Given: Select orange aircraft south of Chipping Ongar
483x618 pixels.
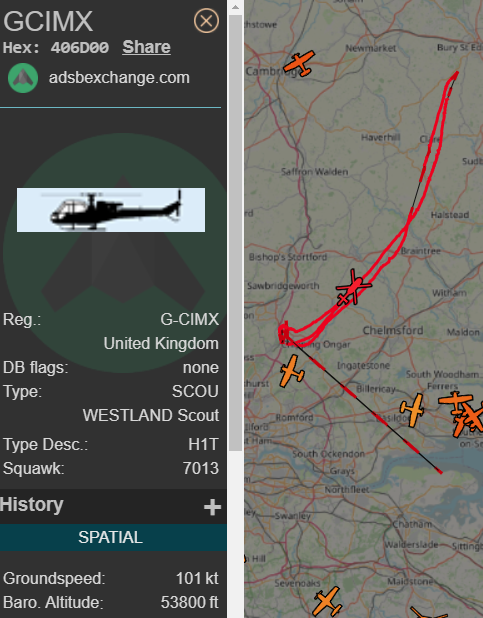Looking at the screenshot, I should [291, 371].
